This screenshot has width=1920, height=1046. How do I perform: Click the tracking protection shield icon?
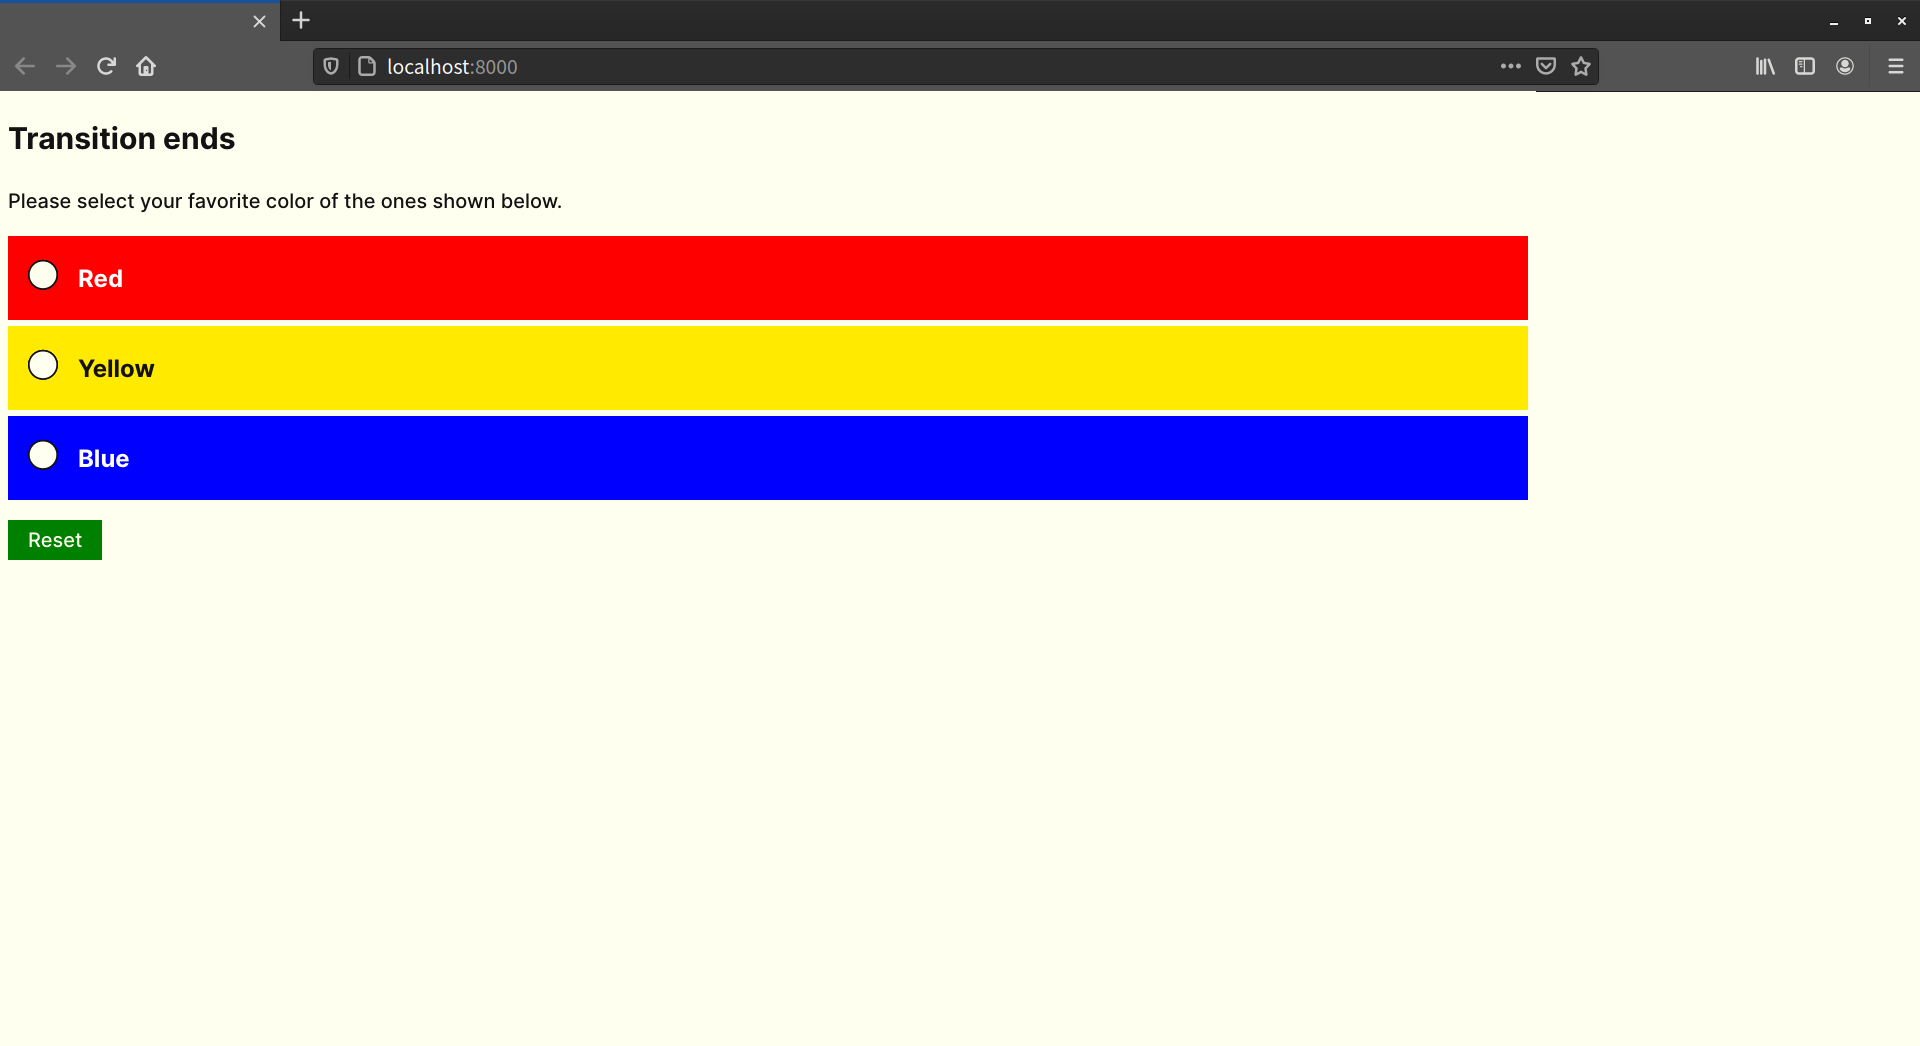click(x=331, y=67)
